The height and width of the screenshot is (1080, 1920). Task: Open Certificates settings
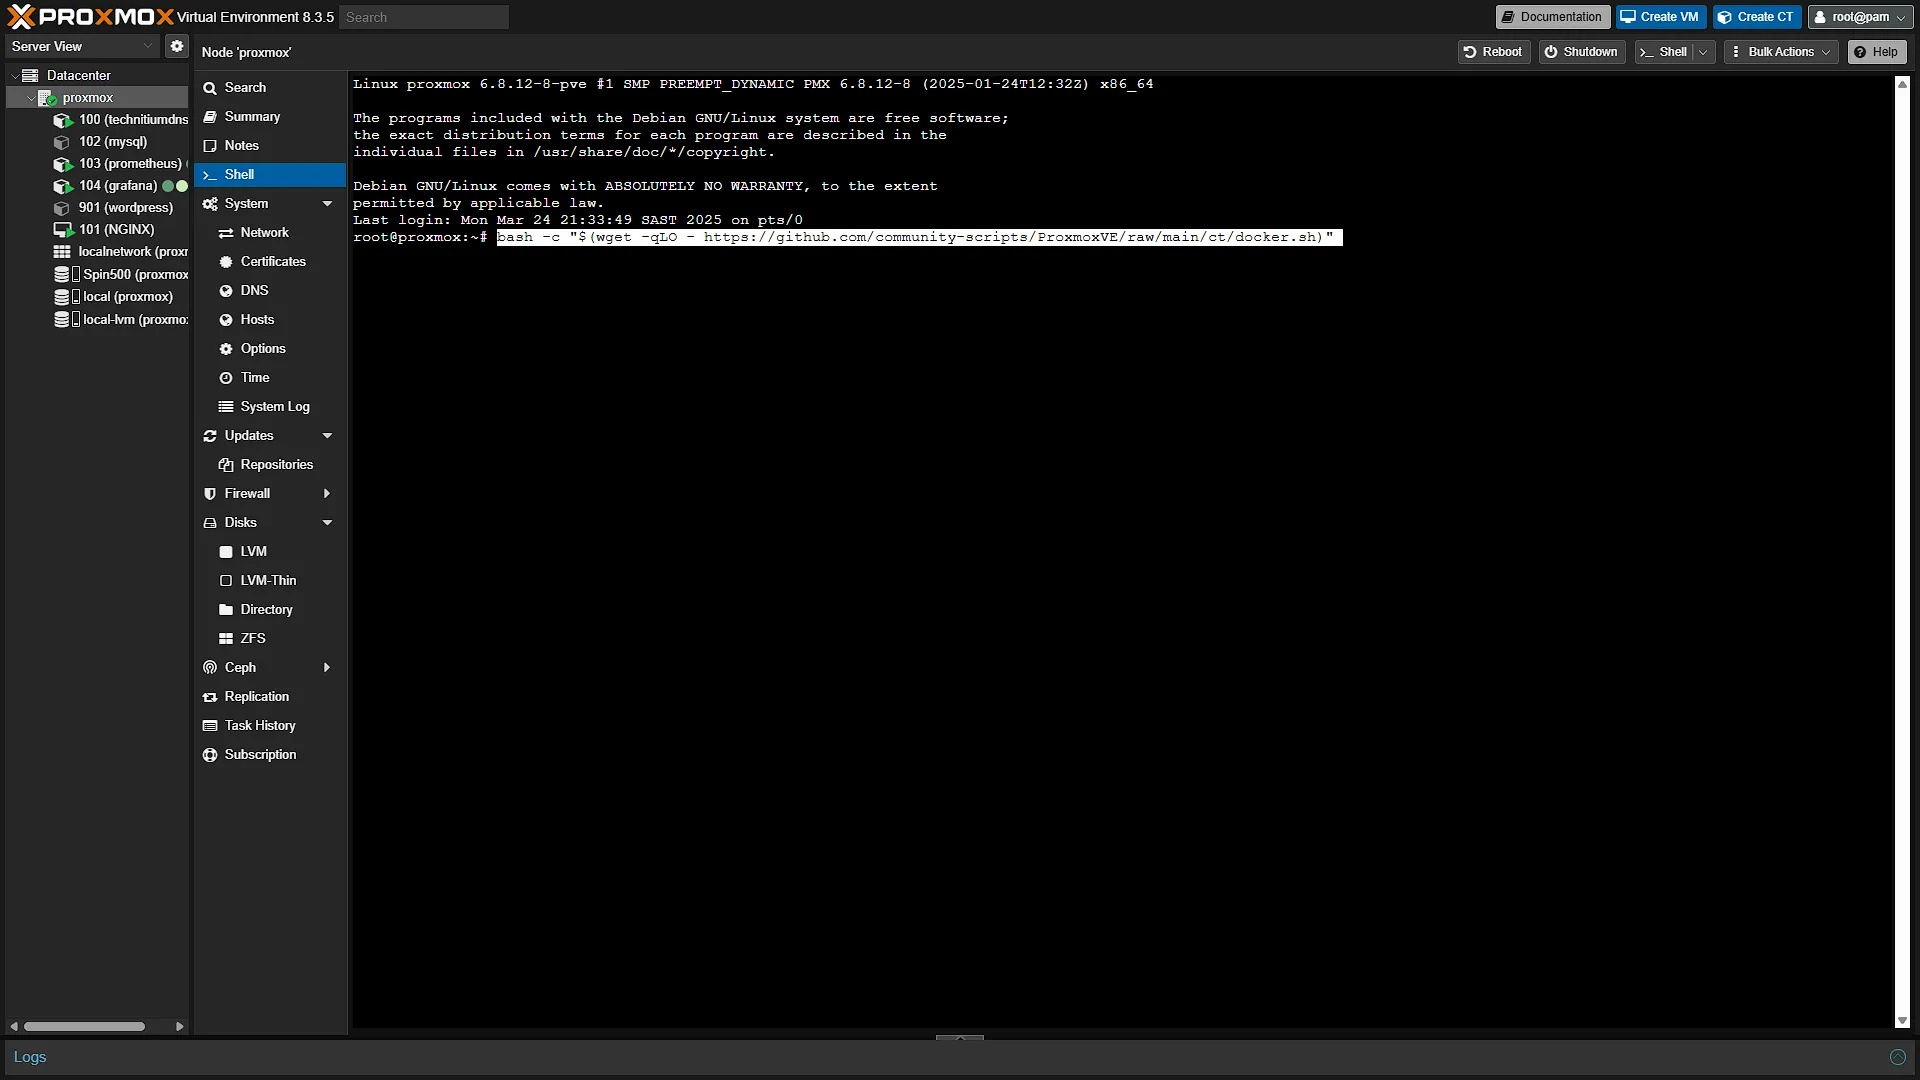point(270,262)
